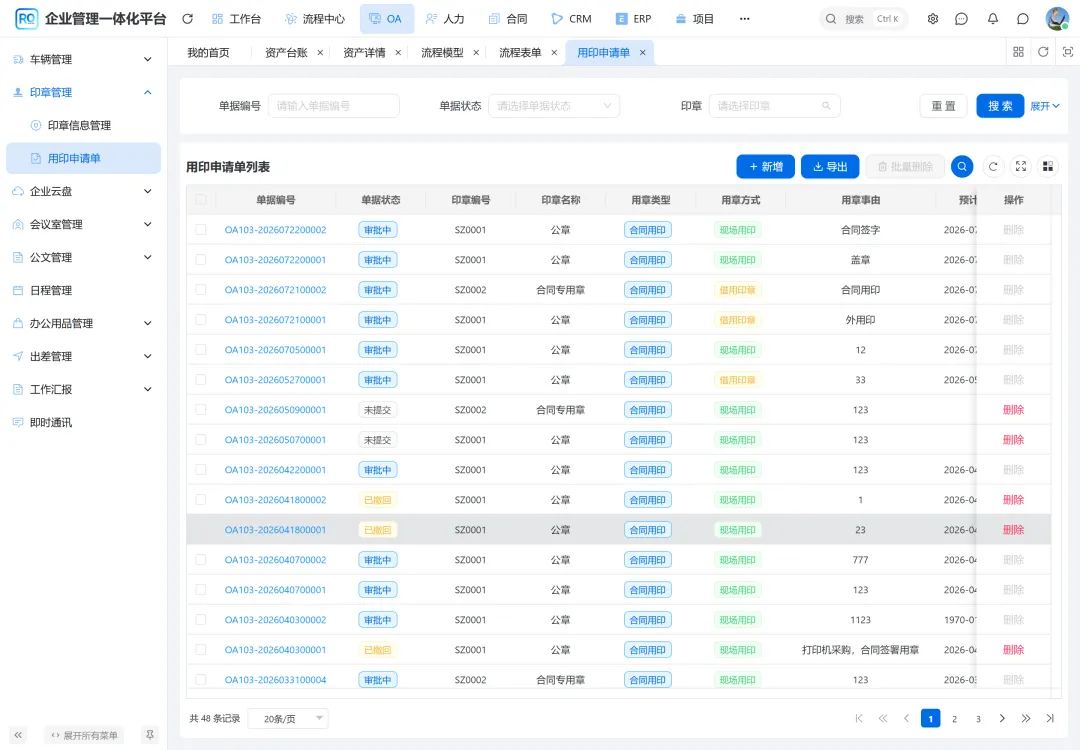Check the row OA103-2026072200001

(200, 260)
